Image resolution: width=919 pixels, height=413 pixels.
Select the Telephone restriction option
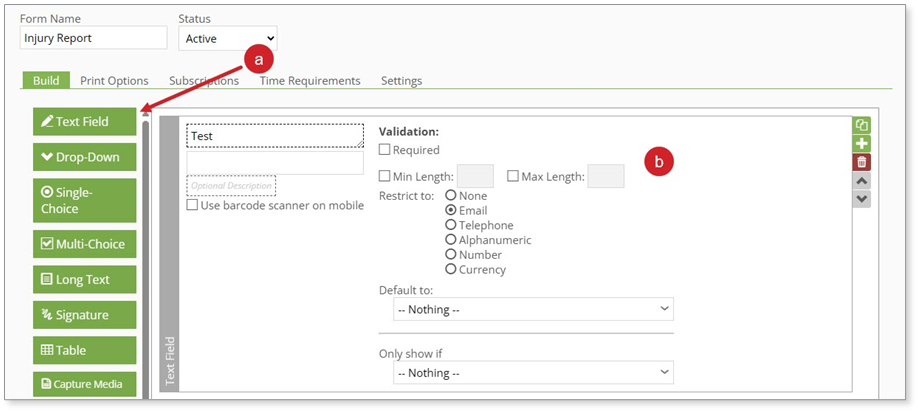tap(451, 225)
